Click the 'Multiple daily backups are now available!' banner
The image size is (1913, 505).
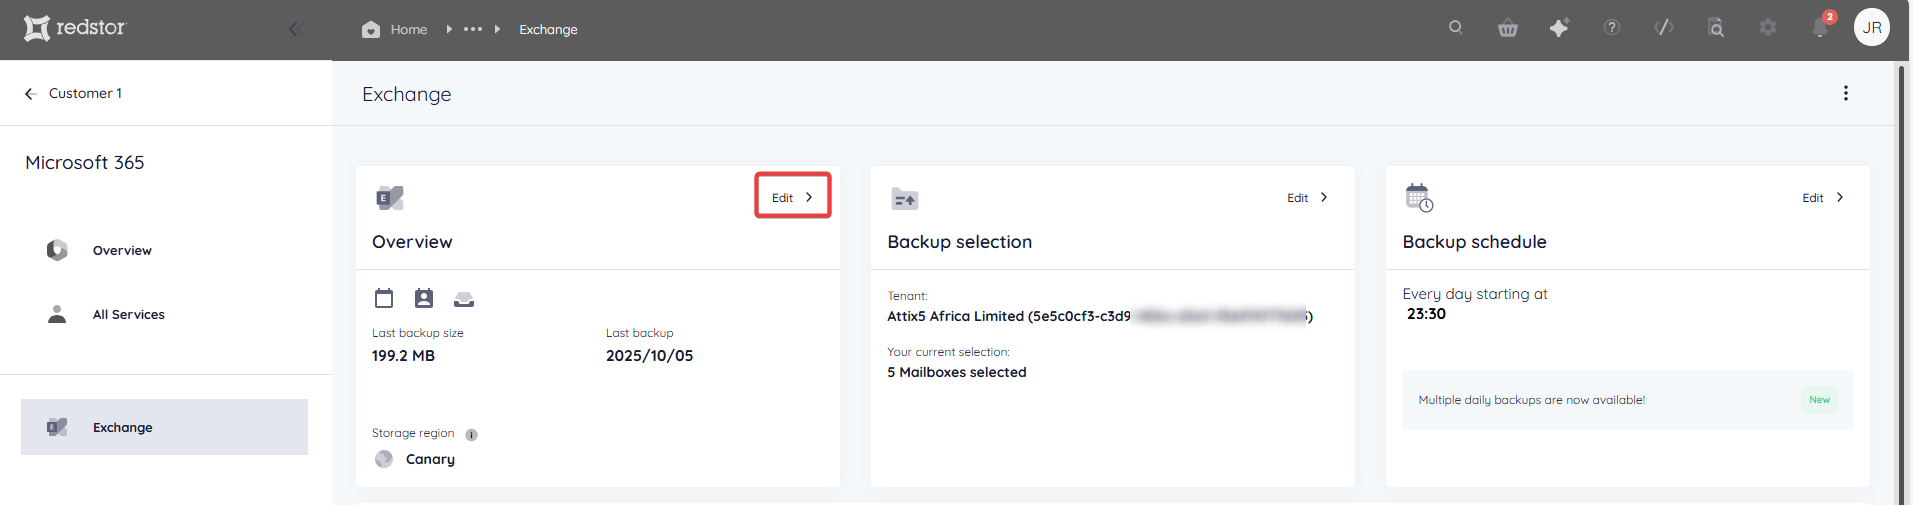(1628, 400)
